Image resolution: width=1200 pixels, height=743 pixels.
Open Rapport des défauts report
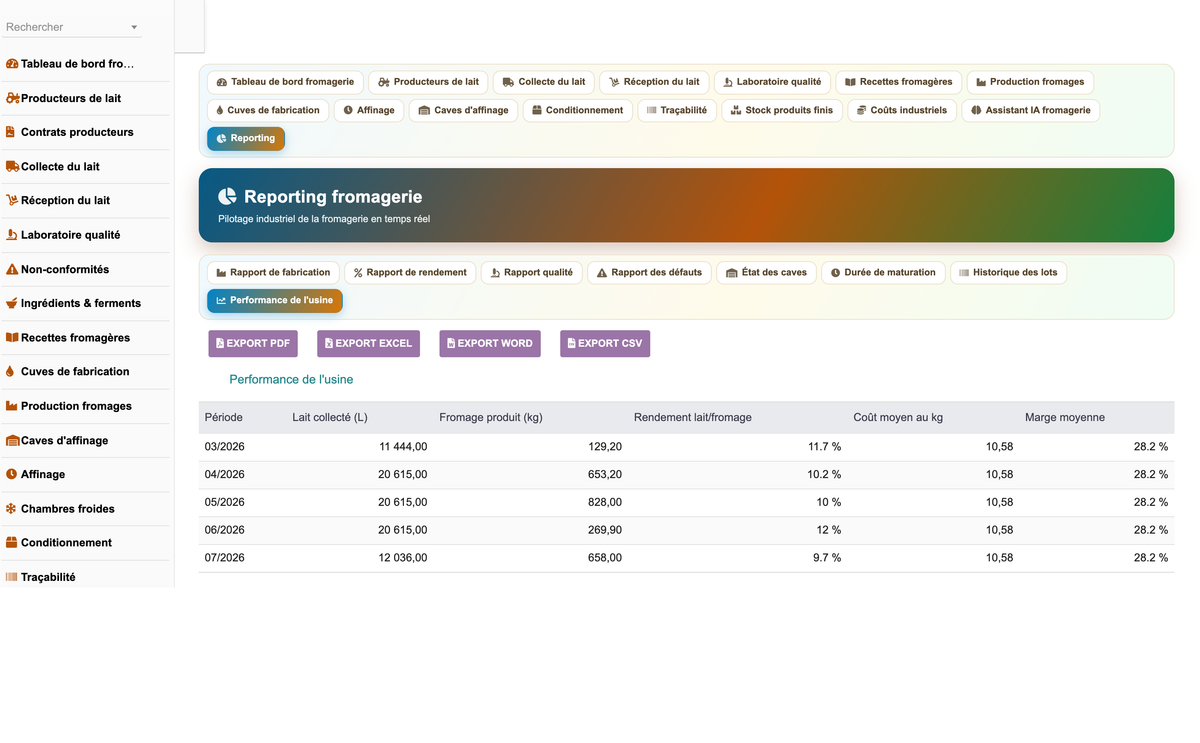pos(649,272)
